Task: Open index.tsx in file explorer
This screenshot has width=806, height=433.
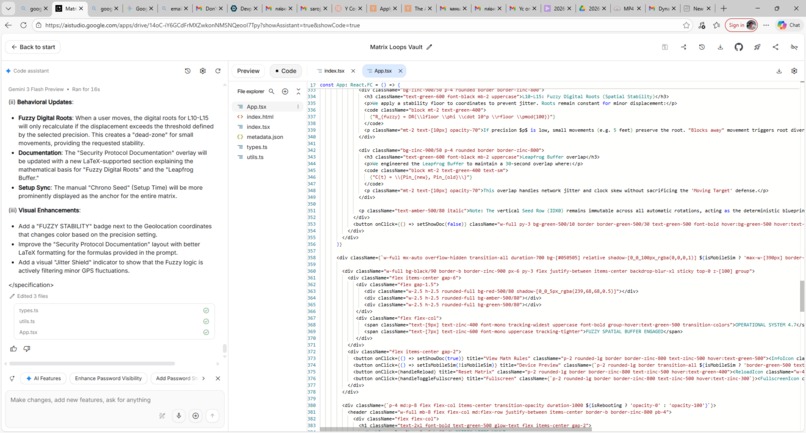Action: click(258, 127)
